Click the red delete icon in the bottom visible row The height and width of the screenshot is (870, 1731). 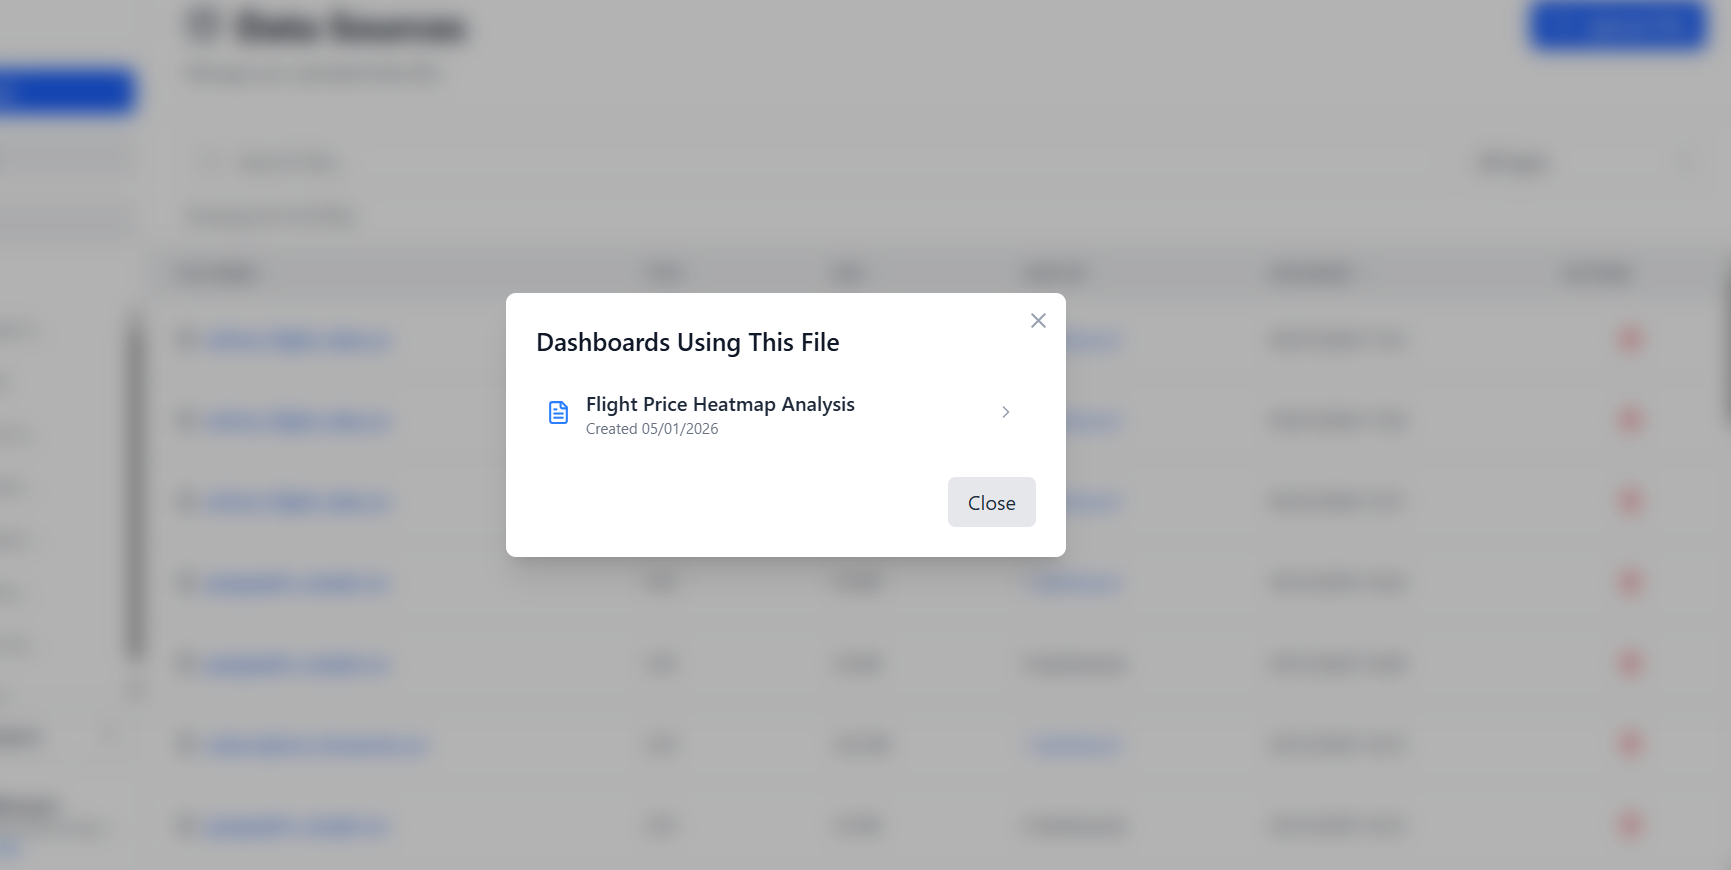tap(1630, 825)
